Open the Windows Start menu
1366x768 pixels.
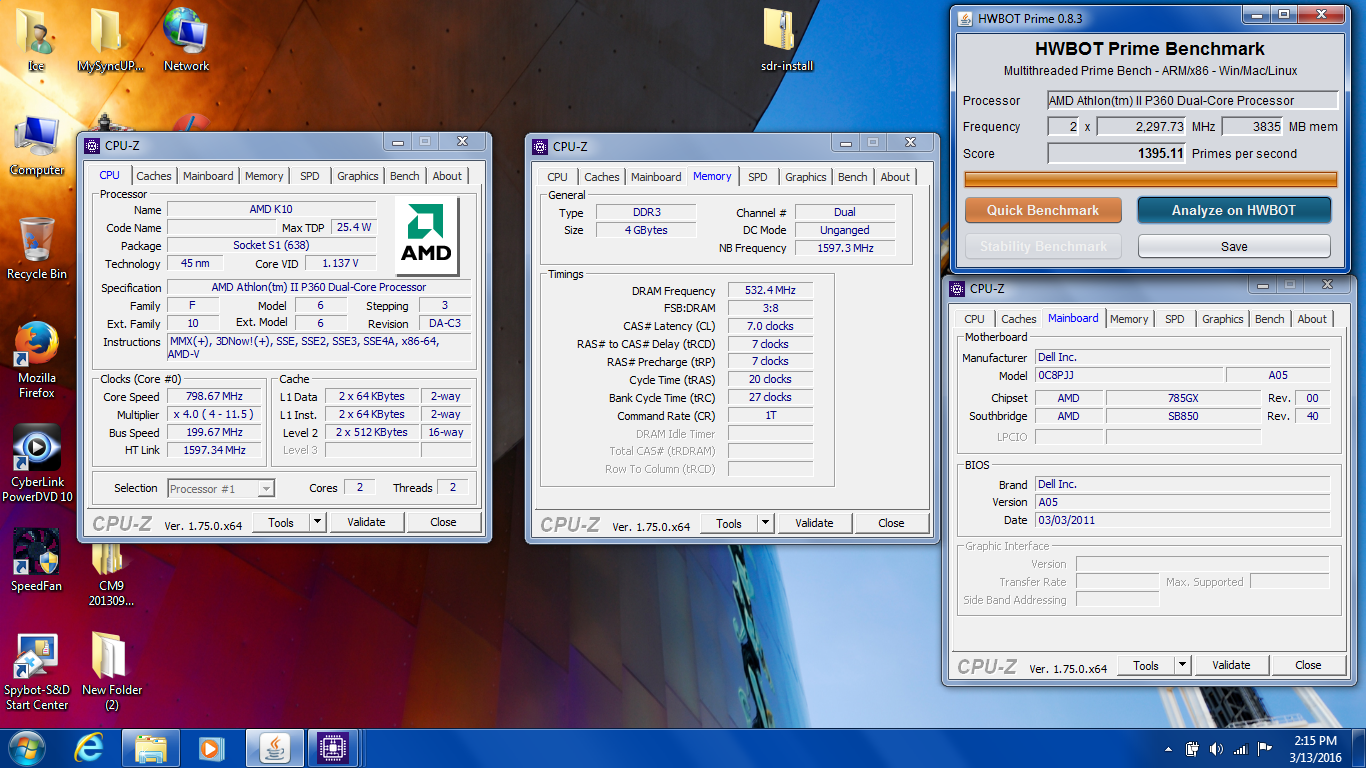pyautogui.click(x=27, y=747)
